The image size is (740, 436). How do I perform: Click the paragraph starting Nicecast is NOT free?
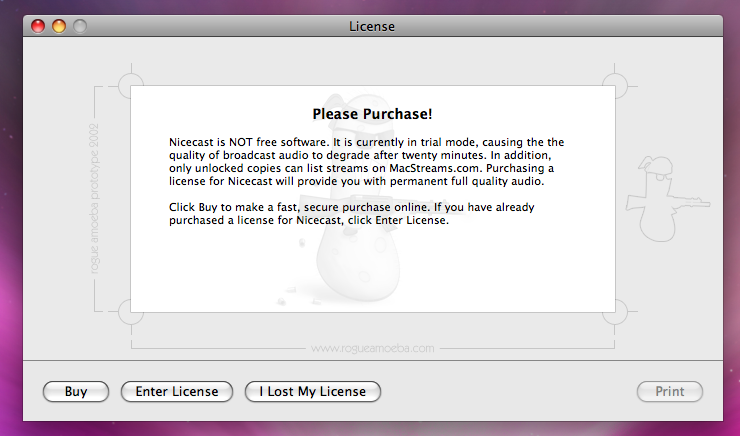pyautogui.click(x=366, y=162)
